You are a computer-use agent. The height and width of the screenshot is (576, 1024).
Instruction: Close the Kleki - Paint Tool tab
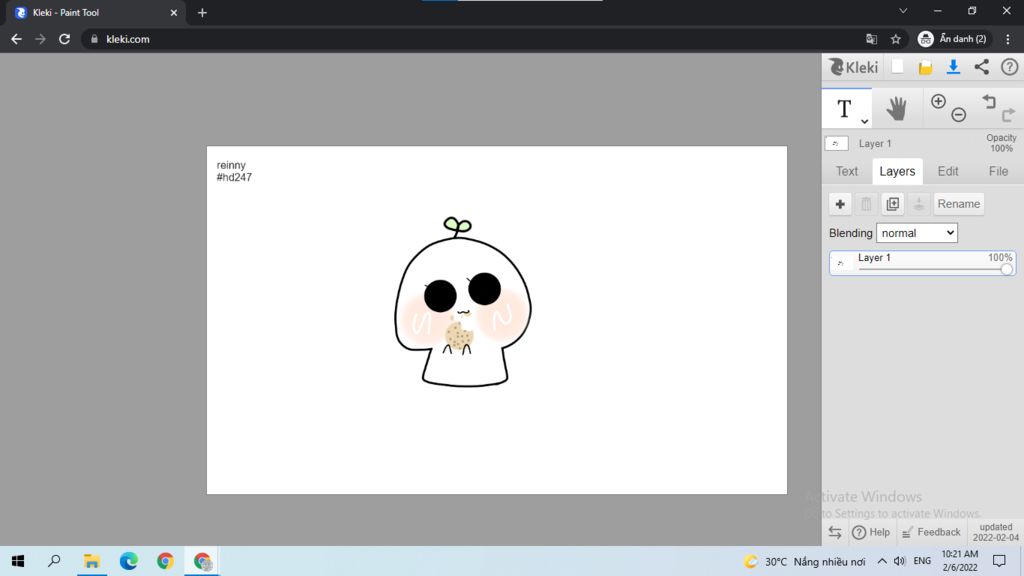tap(174, 12)
